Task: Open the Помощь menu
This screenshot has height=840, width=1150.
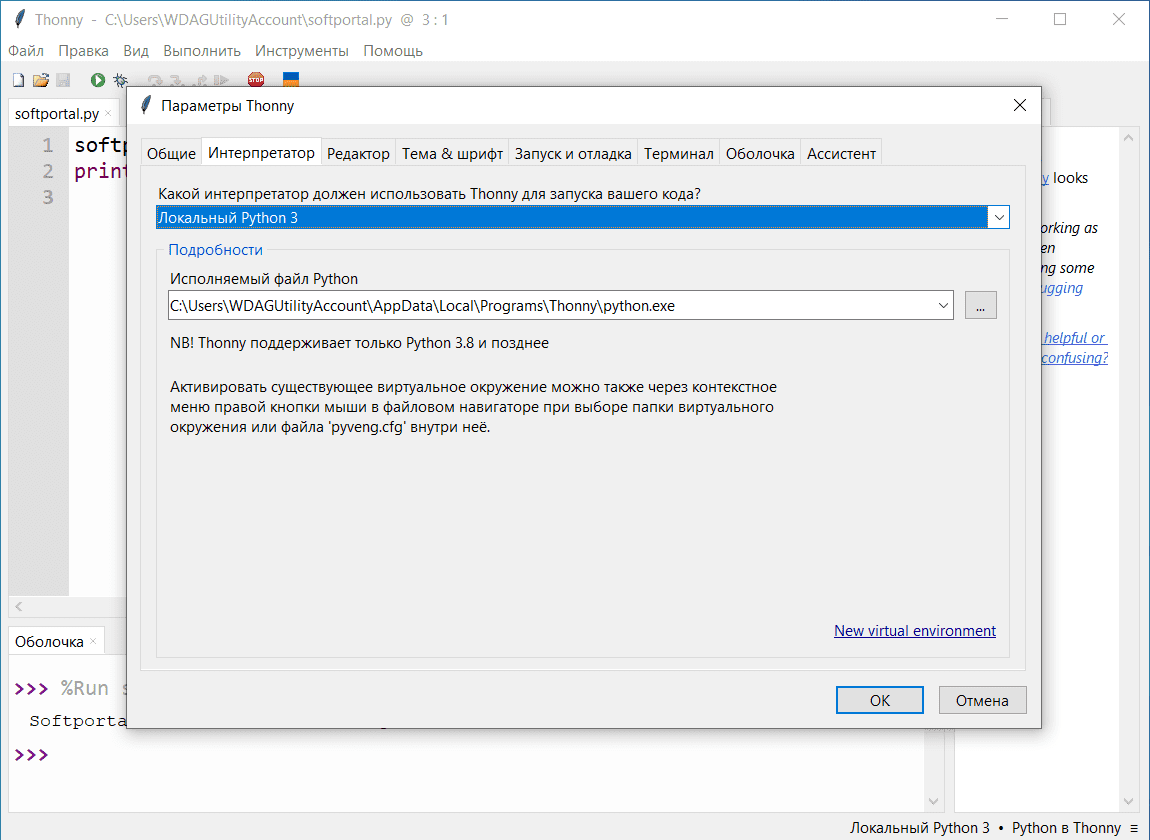Action: [x=392, y=51]
